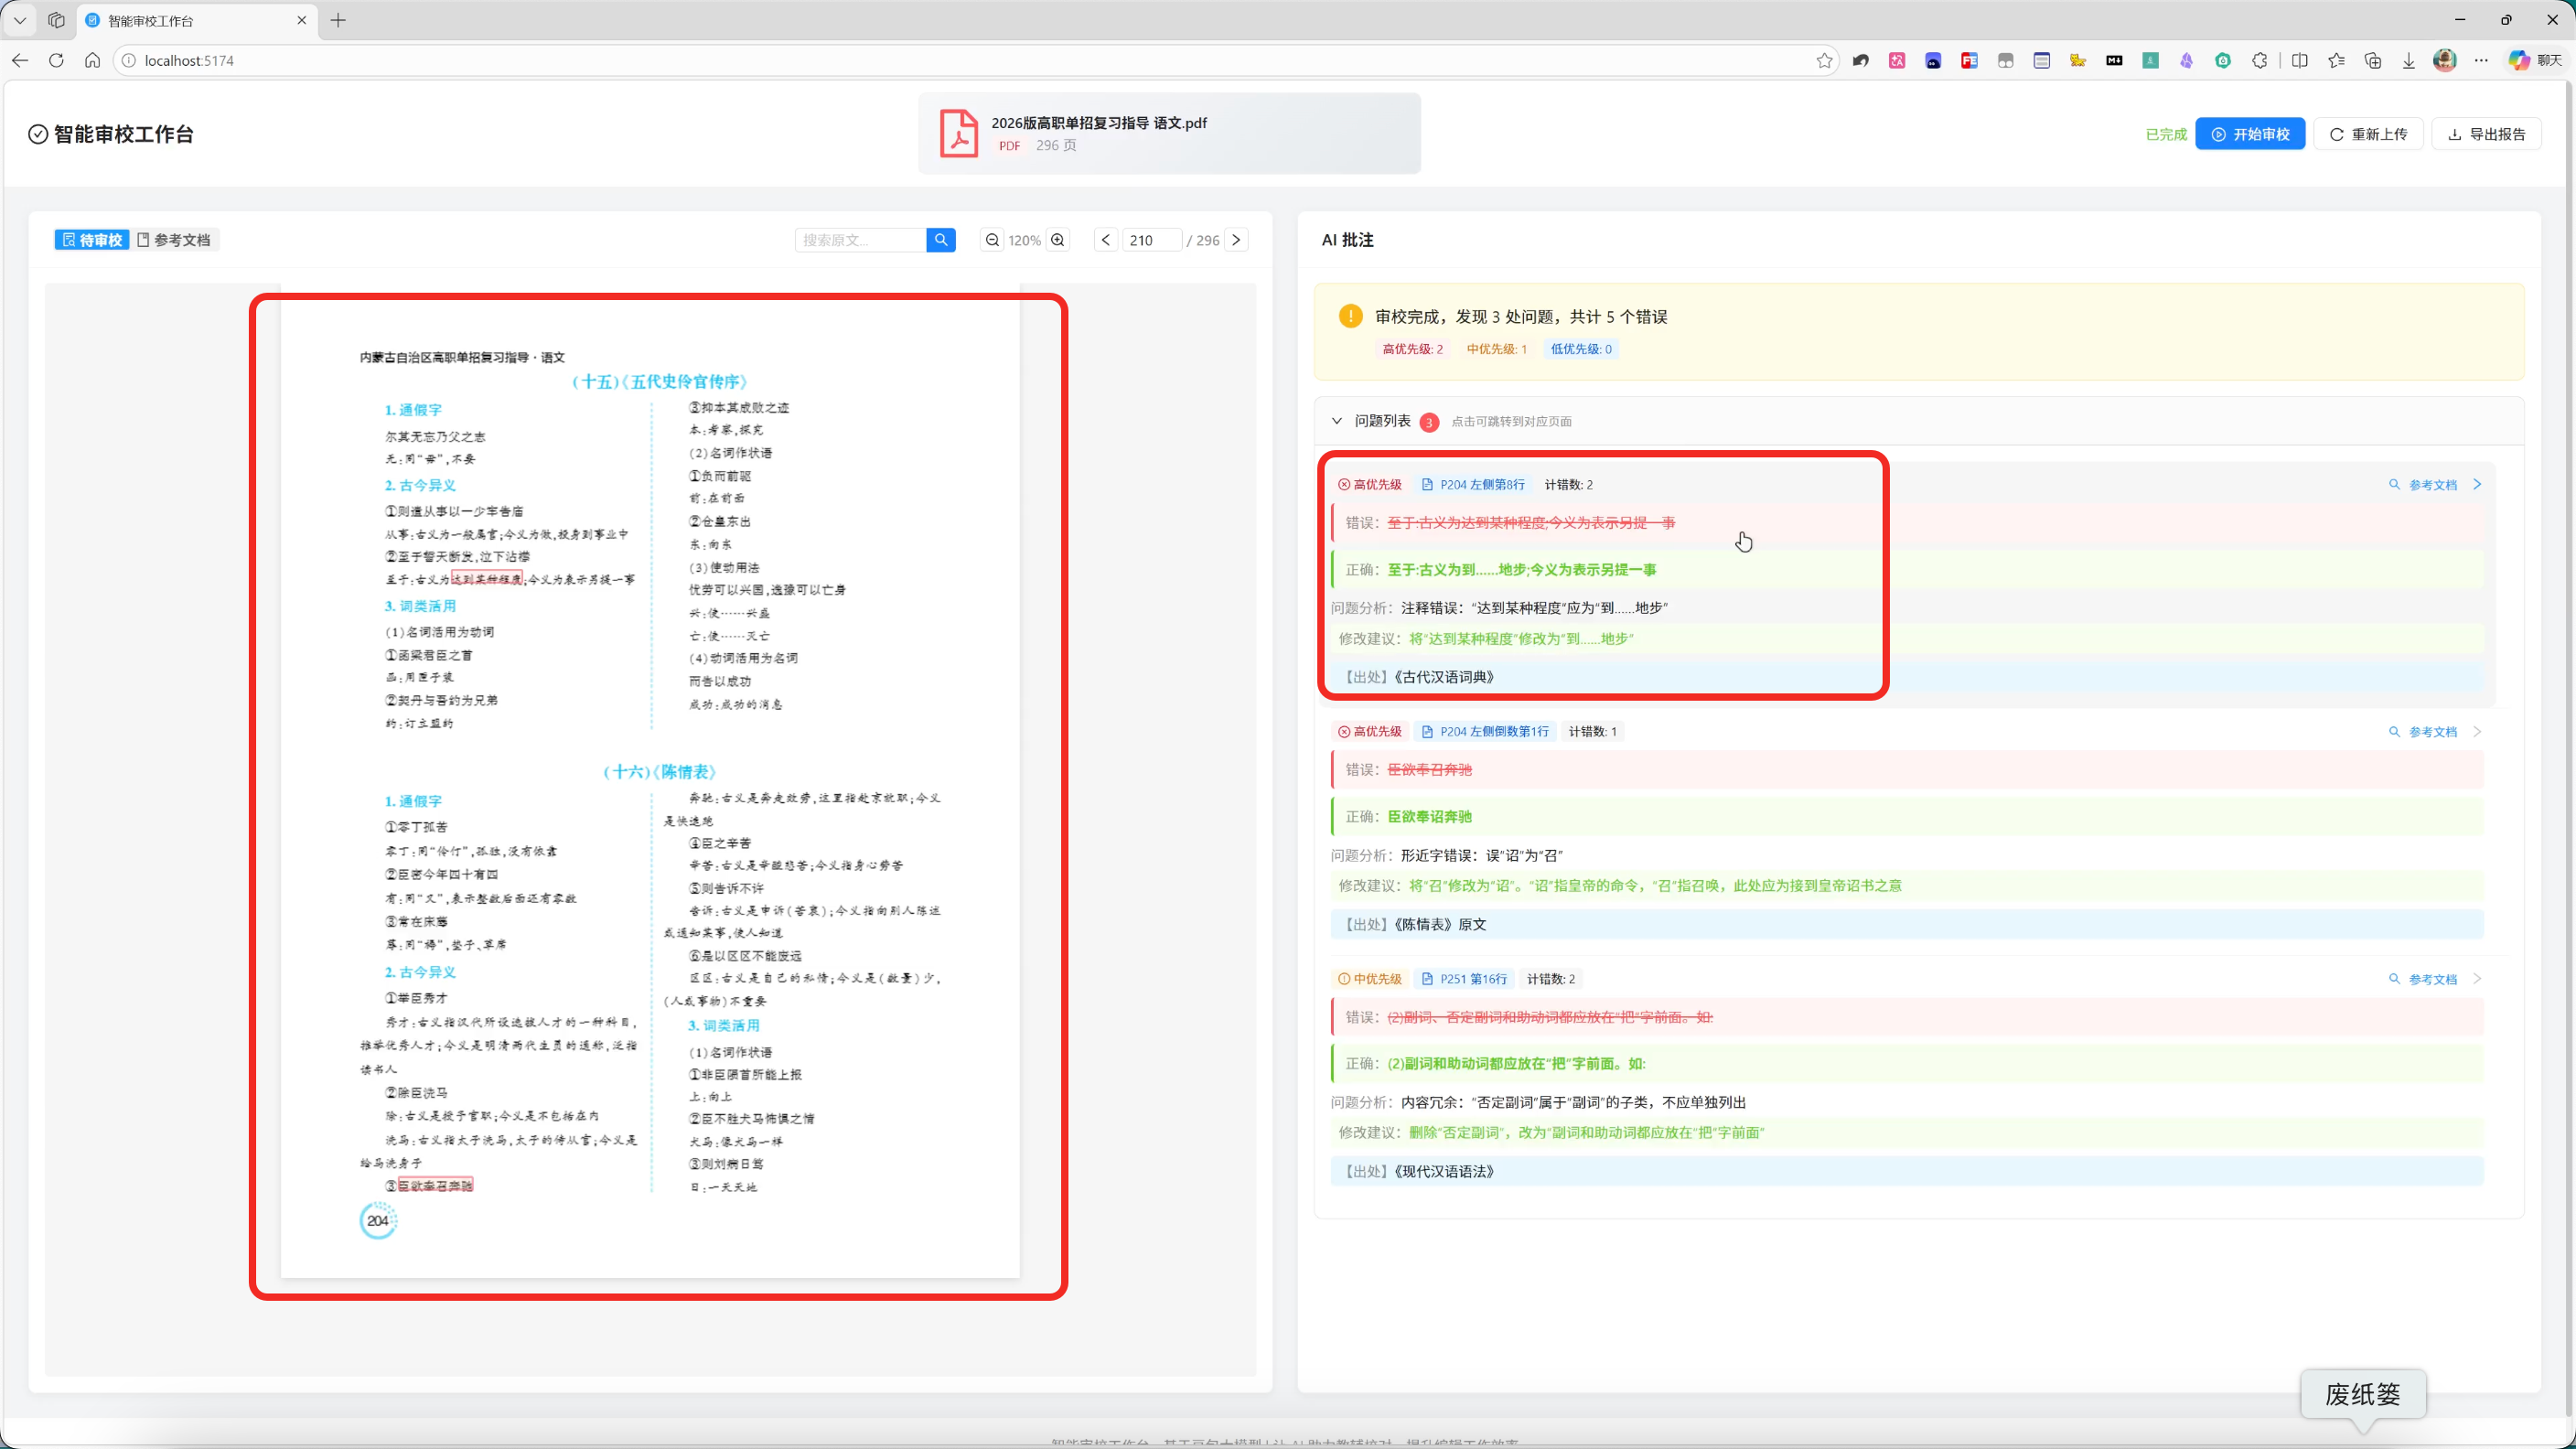
Task: Open browser settings ellipsis menu
Action: point(2481,61)
